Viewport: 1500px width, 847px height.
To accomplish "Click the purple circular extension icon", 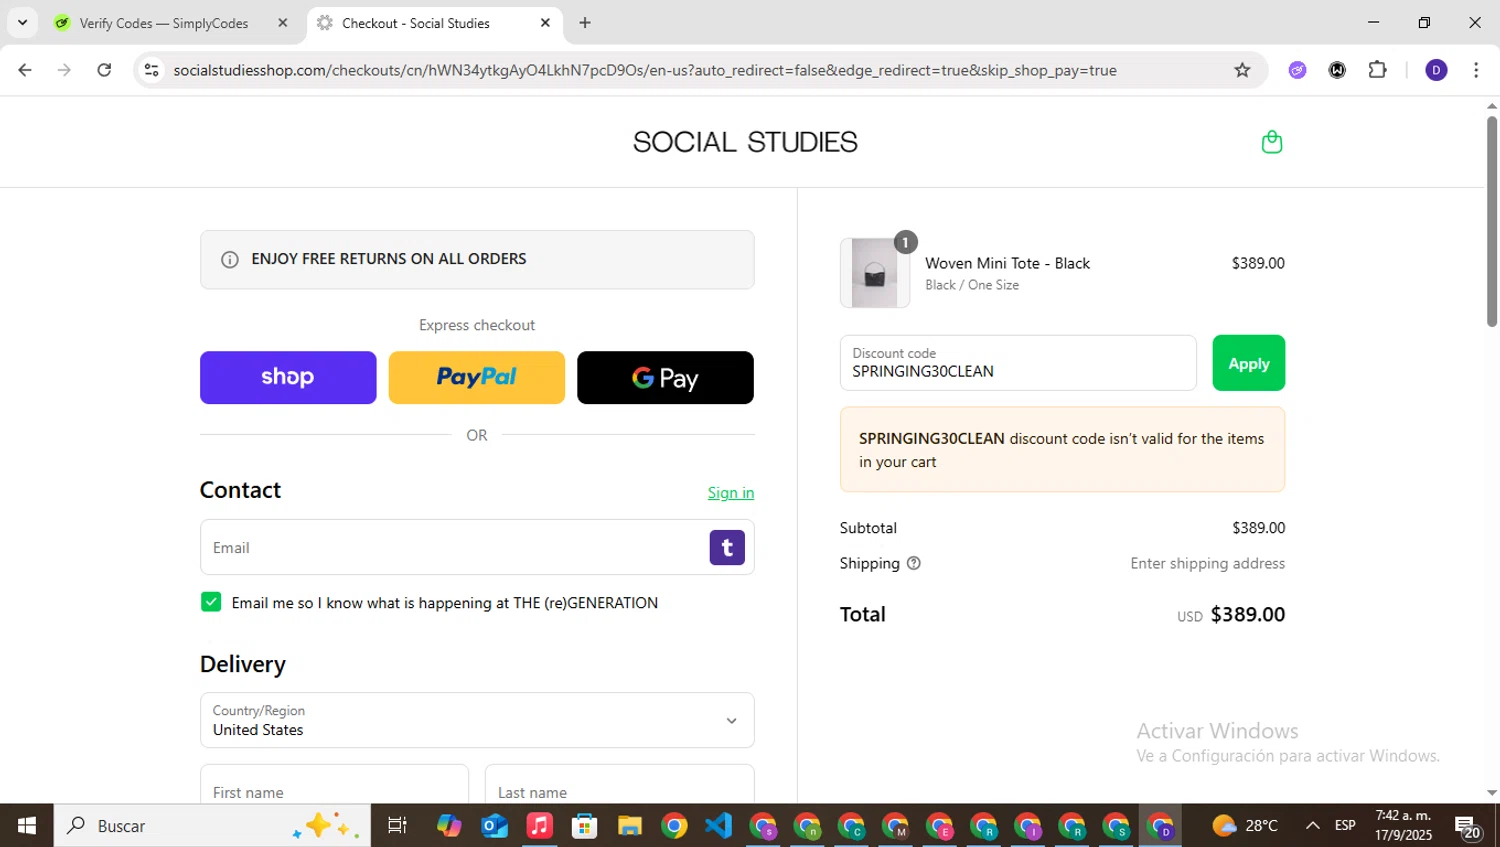I will [x=1297, y=70].
